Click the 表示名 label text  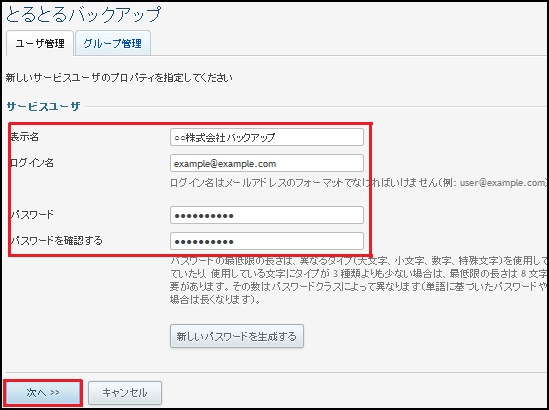click(x=24, y=137)
